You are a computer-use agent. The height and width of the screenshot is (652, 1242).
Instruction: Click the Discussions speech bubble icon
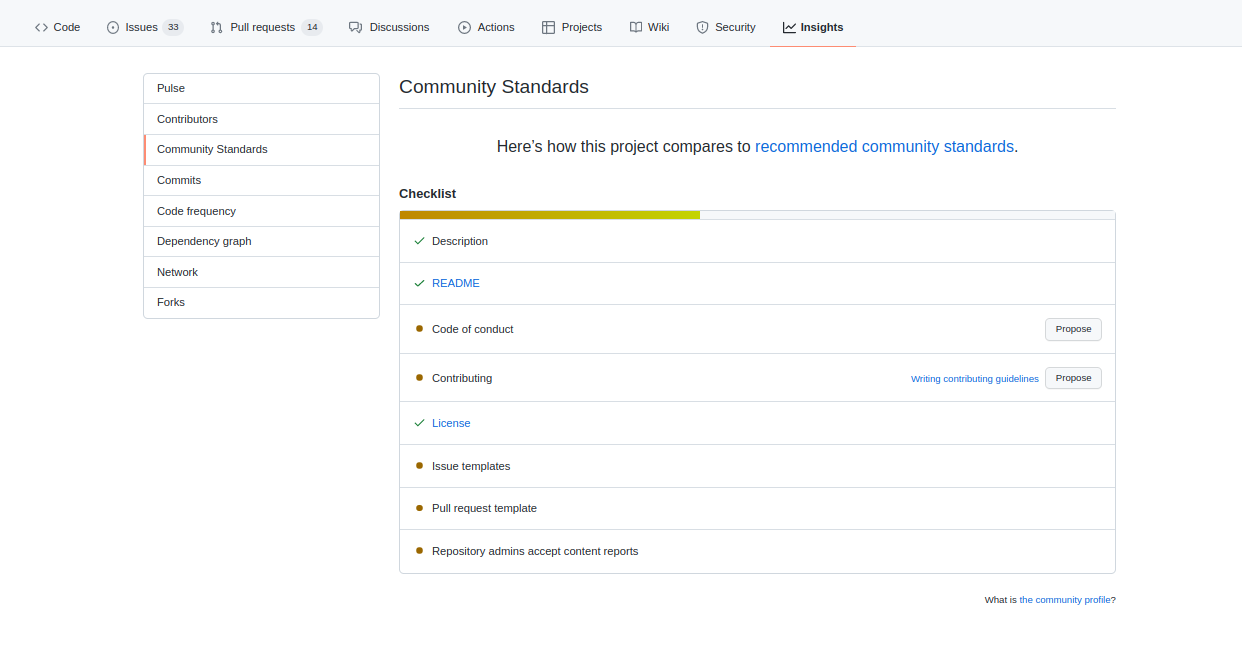[356, 27]
